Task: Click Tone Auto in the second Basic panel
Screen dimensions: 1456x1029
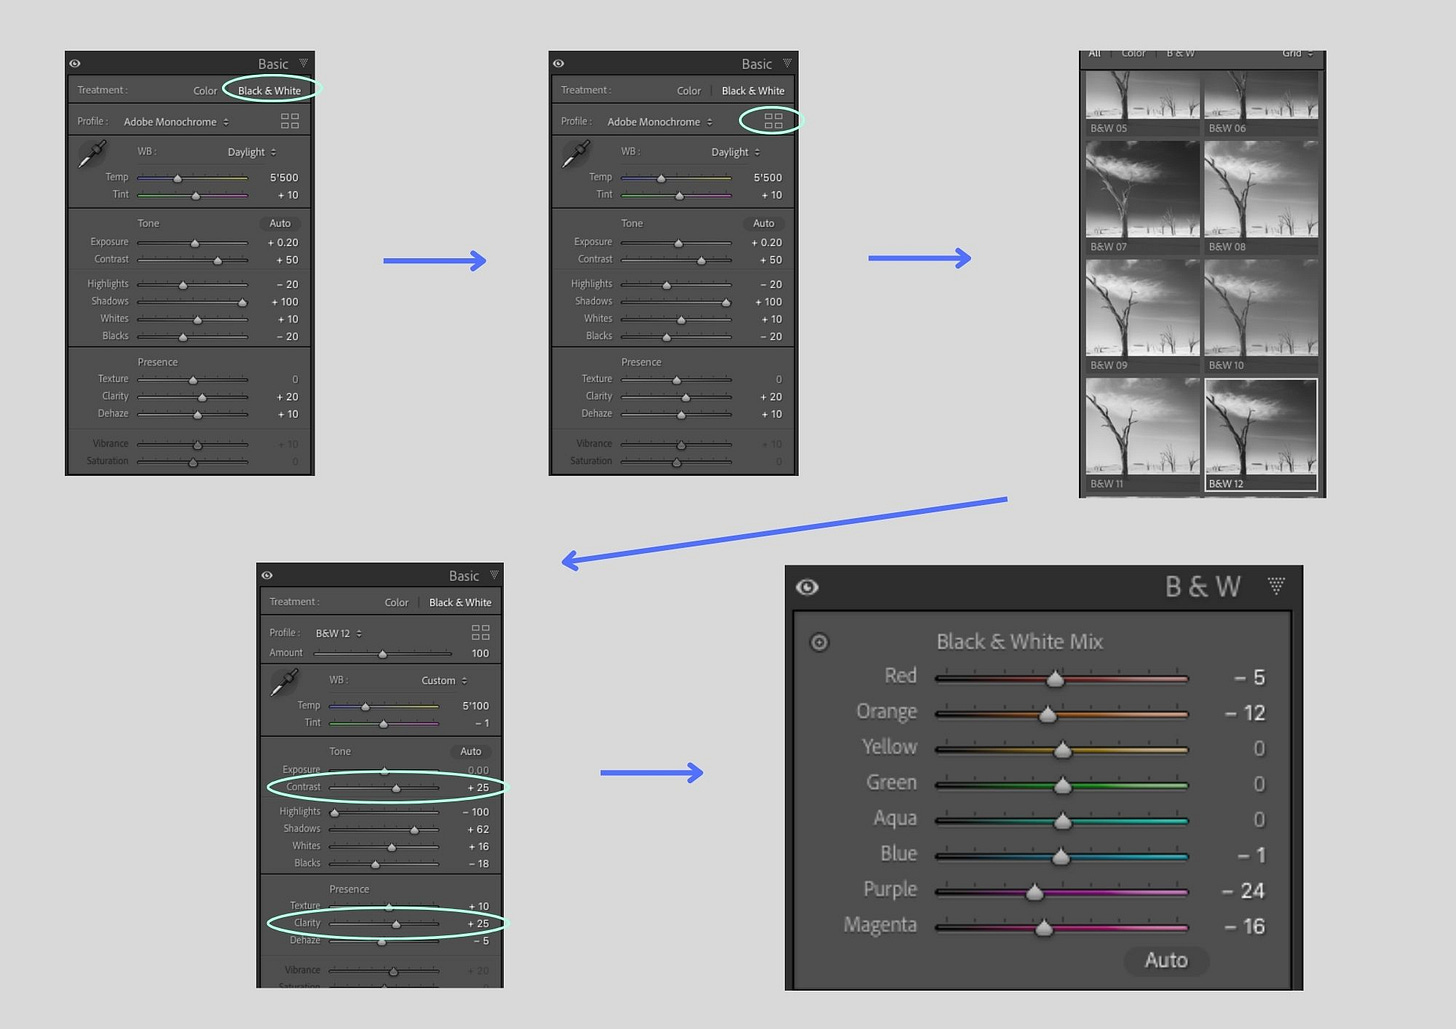Action: (x=764, y=223)
